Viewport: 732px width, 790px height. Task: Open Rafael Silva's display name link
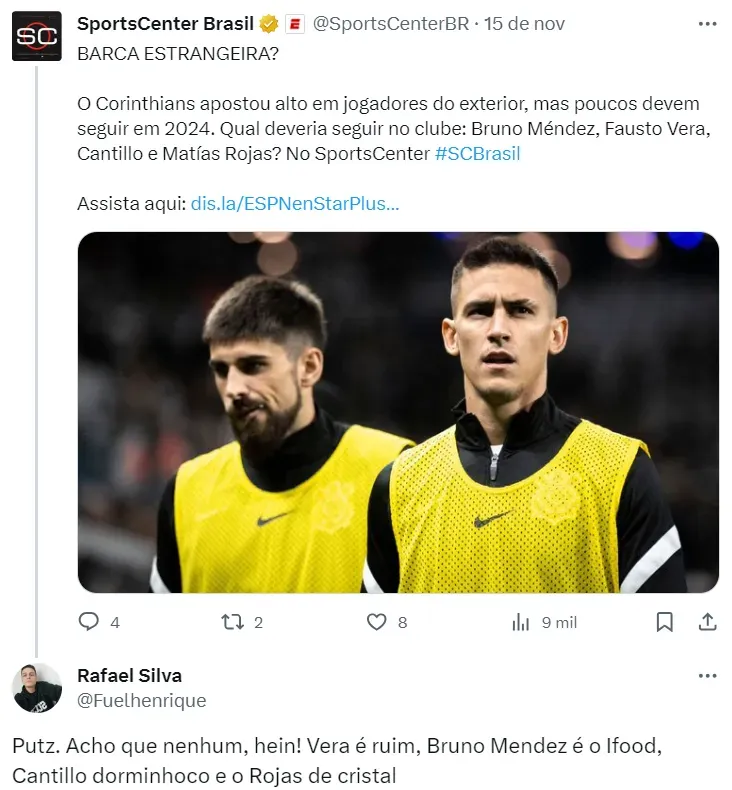click(x=129, y=675)
